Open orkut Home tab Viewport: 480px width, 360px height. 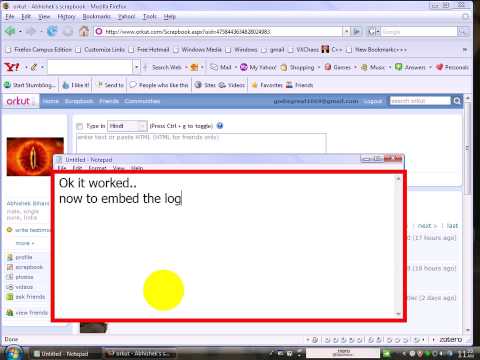(x=51, y=101)
